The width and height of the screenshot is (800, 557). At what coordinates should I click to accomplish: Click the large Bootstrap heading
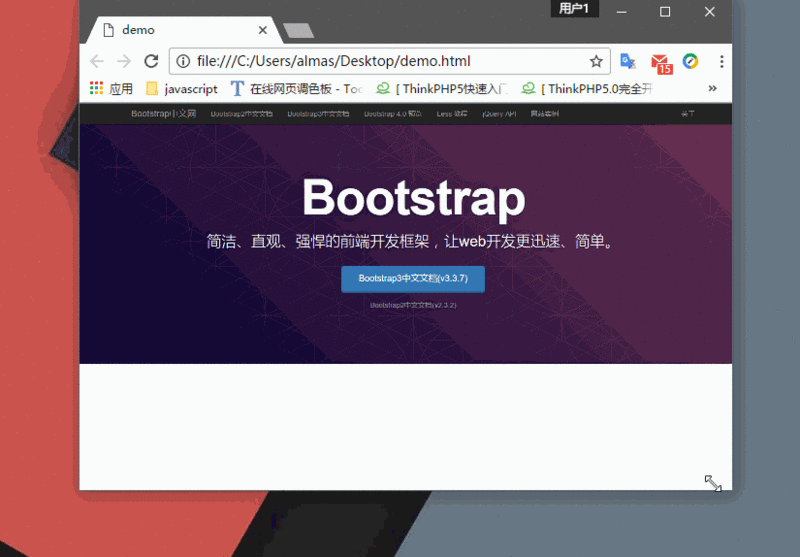point(414,198)
